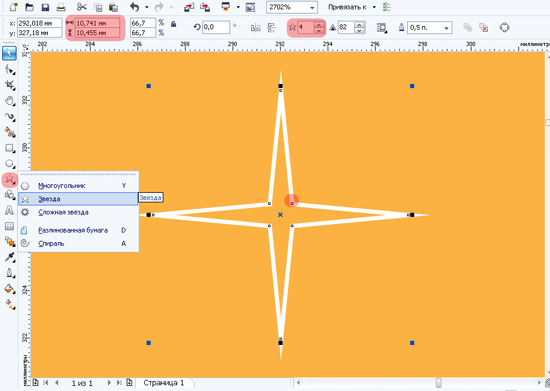The image size is (550, 391).
Task: Select the Table tool
Action: point(9,226)
